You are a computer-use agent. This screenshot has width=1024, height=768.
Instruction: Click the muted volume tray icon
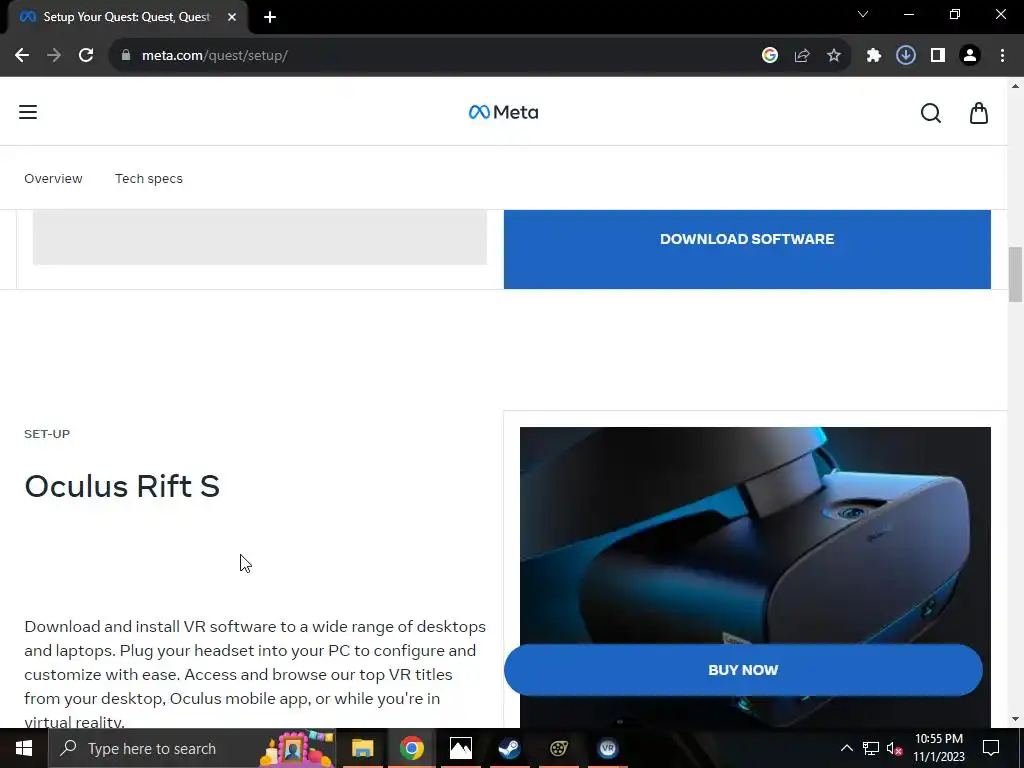pos(895,748)
